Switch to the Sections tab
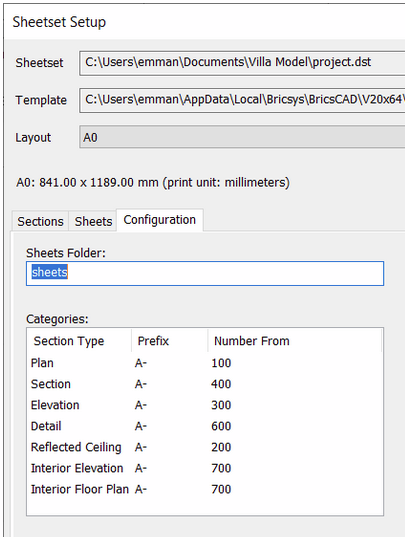The width and height of the screenshot is (405, 537). coord(40,221)
